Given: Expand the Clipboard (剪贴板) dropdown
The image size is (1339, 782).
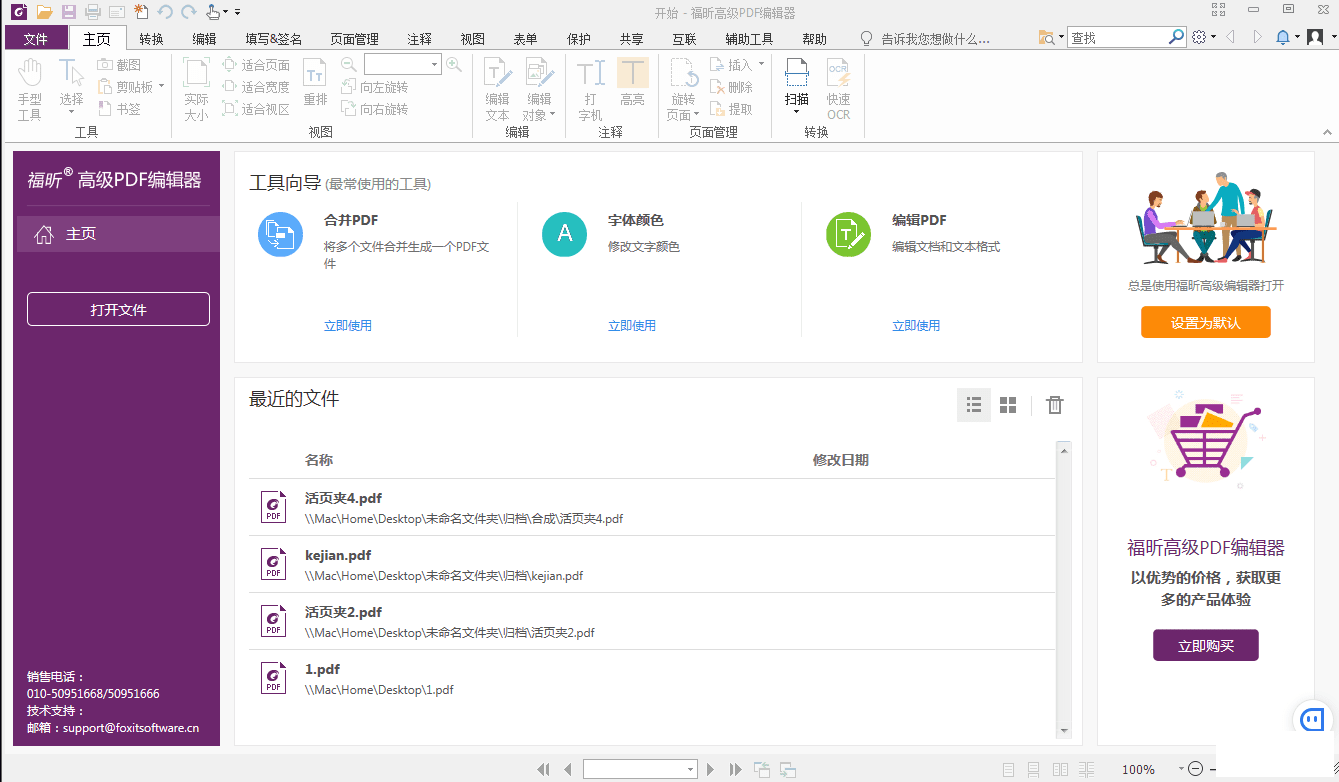Looking at the screenshot, I should [x=161, y=87].
